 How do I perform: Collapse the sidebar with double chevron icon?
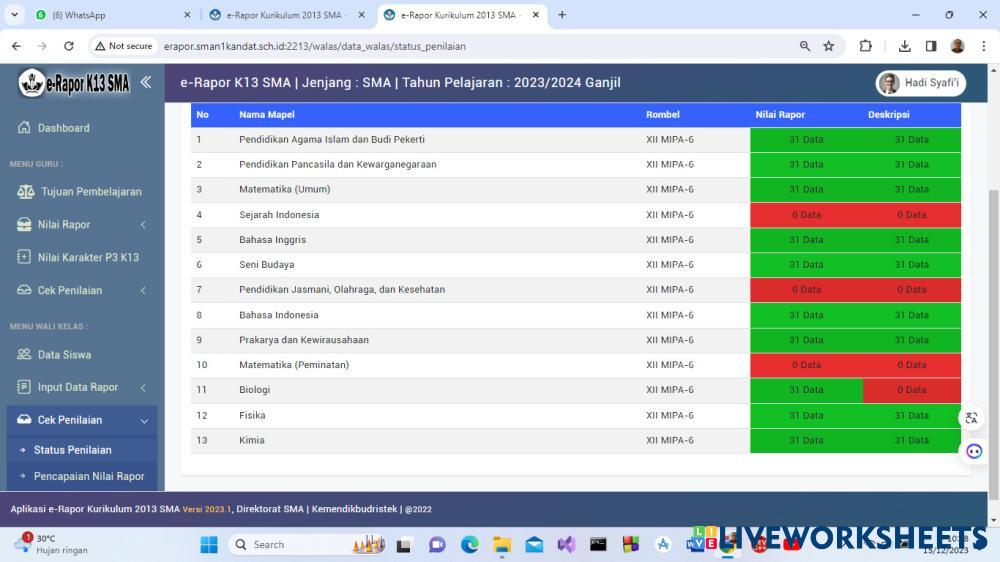[x=145, y=82]
